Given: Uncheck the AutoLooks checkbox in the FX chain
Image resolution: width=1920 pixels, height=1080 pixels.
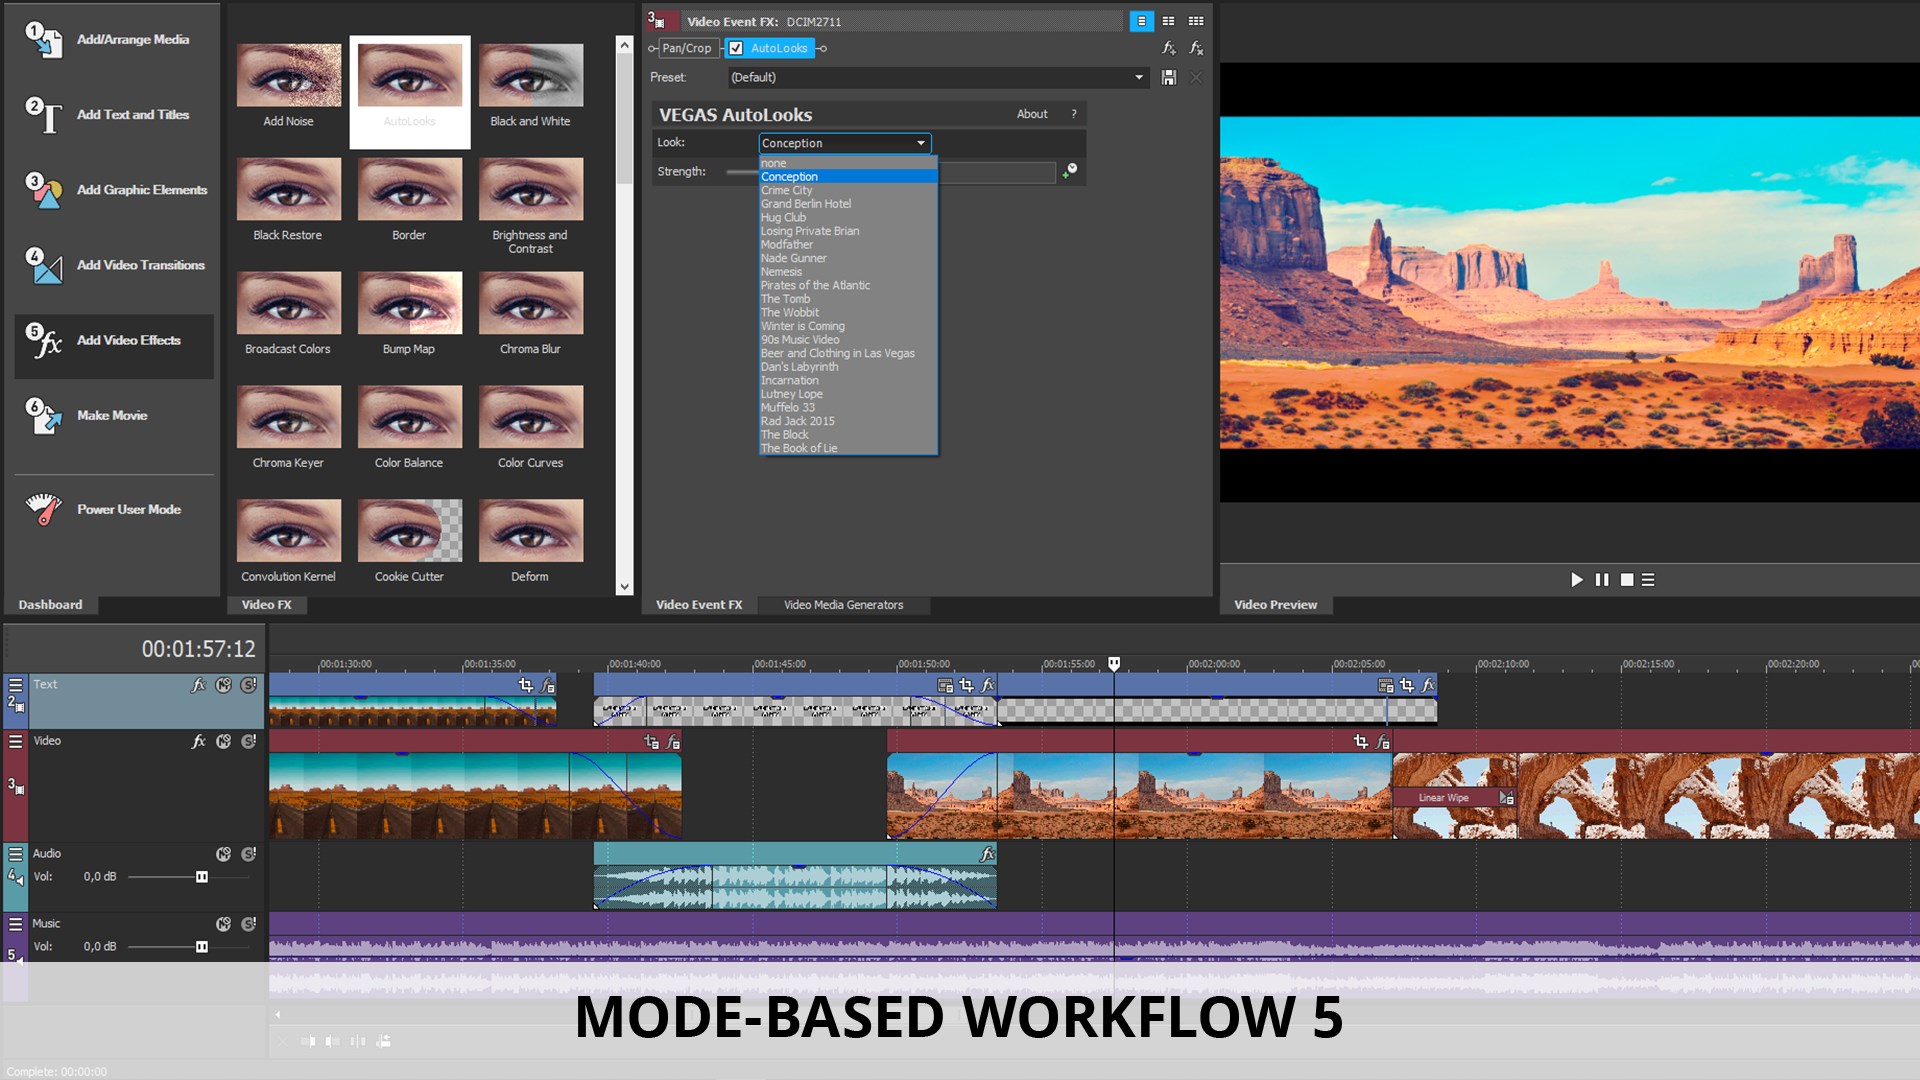Looking at the screenshot, I should click(x=736, y=47).
